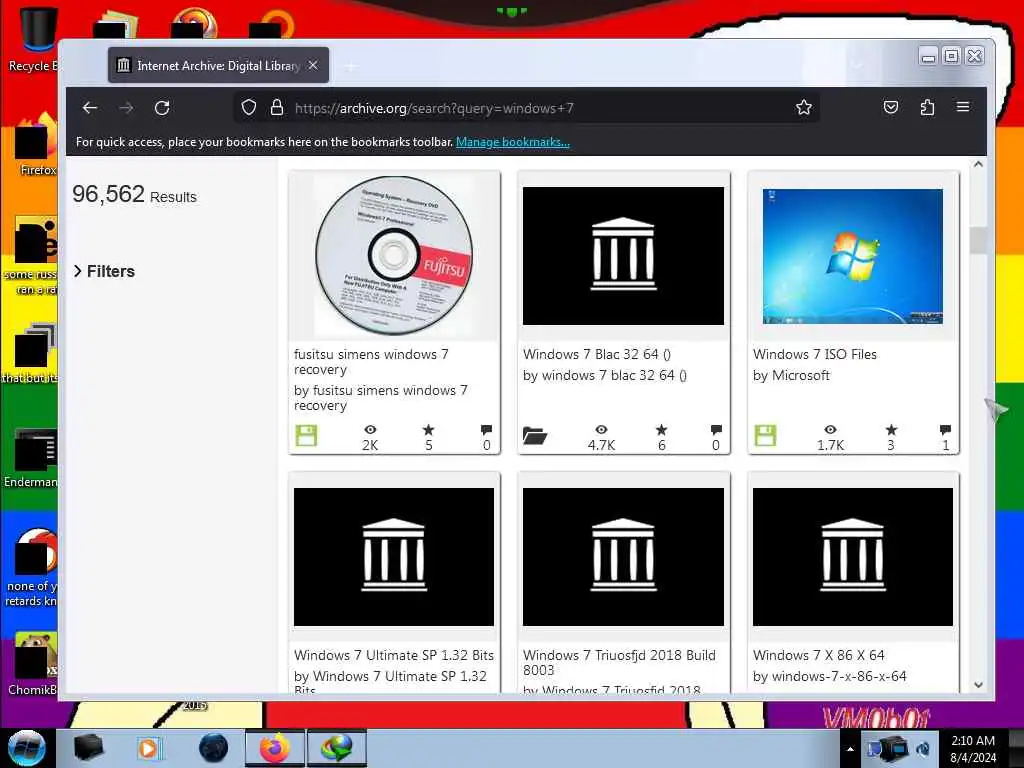Open Windows 7 Triuosfjd 2018 Build 8003 title
This screenshot has height=768, width=1024.
[619, 662]
